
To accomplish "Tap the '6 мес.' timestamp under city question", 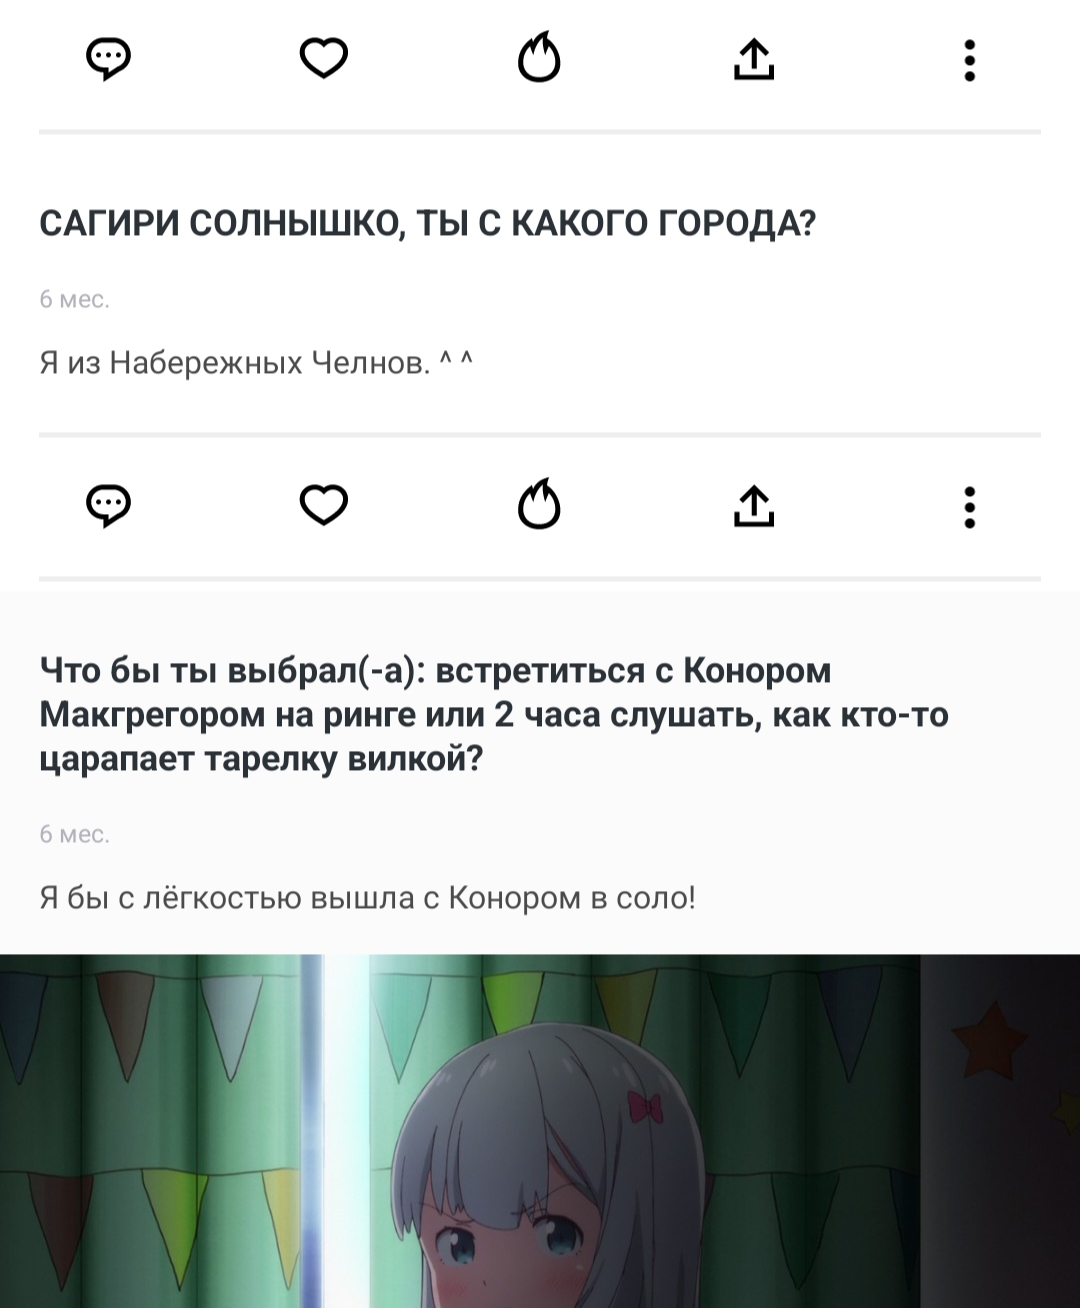I will coord(74,299).
